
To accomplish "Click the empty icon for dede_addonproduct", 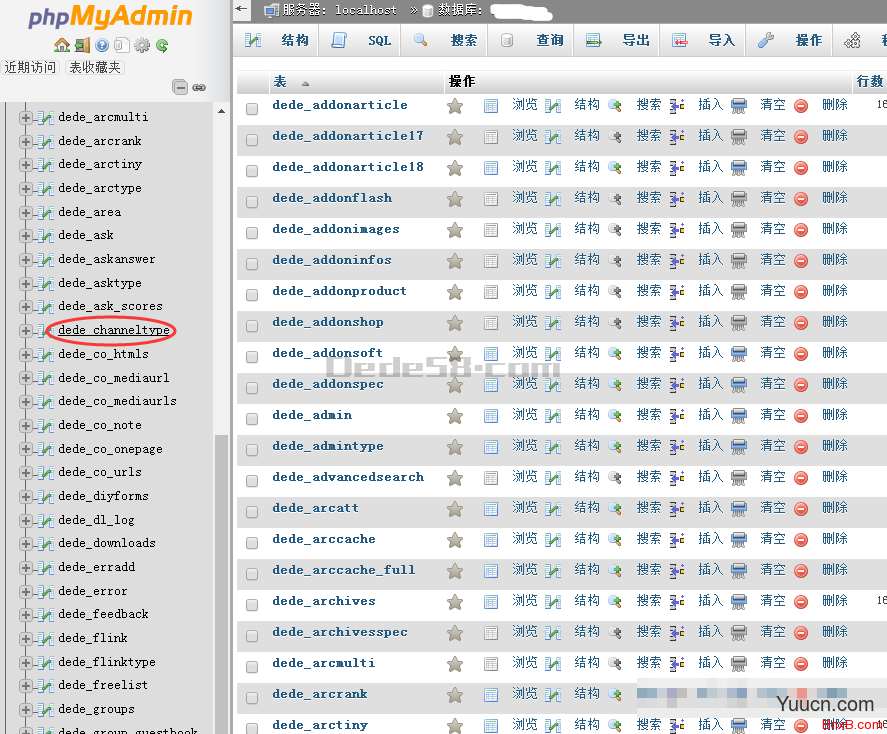I will coord(739,292).
